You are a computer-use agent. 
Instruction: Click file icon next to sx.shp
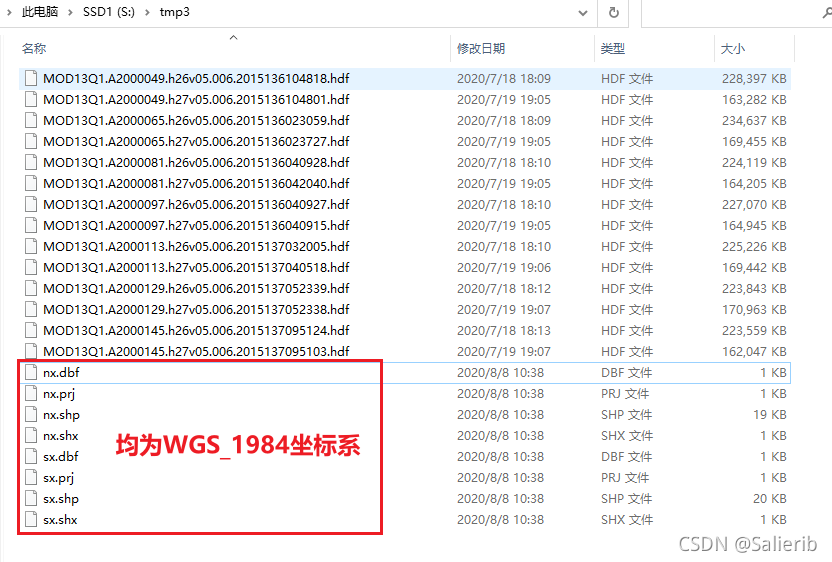coord(31,498)
